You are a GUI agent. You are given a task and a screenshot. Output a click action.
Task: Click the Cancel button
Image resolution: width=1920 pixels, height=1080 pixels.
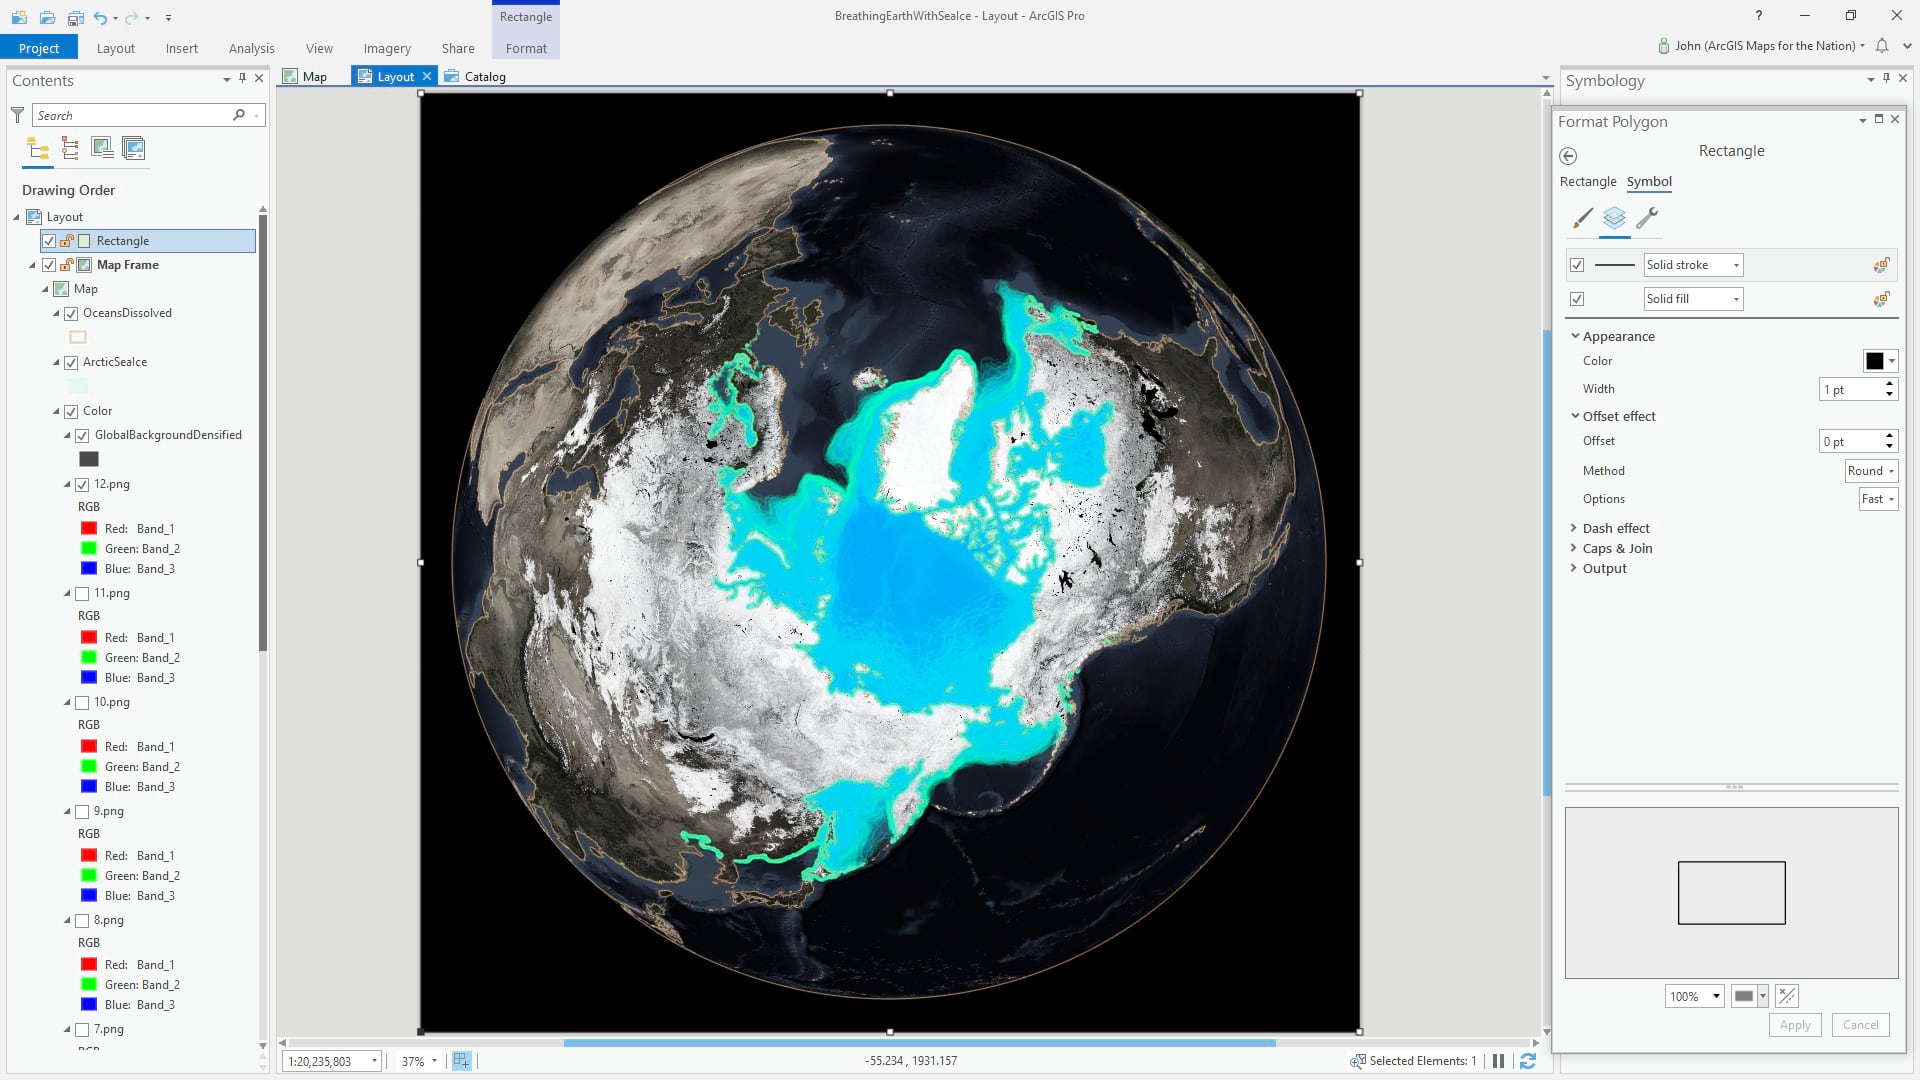point(1860,1024)
